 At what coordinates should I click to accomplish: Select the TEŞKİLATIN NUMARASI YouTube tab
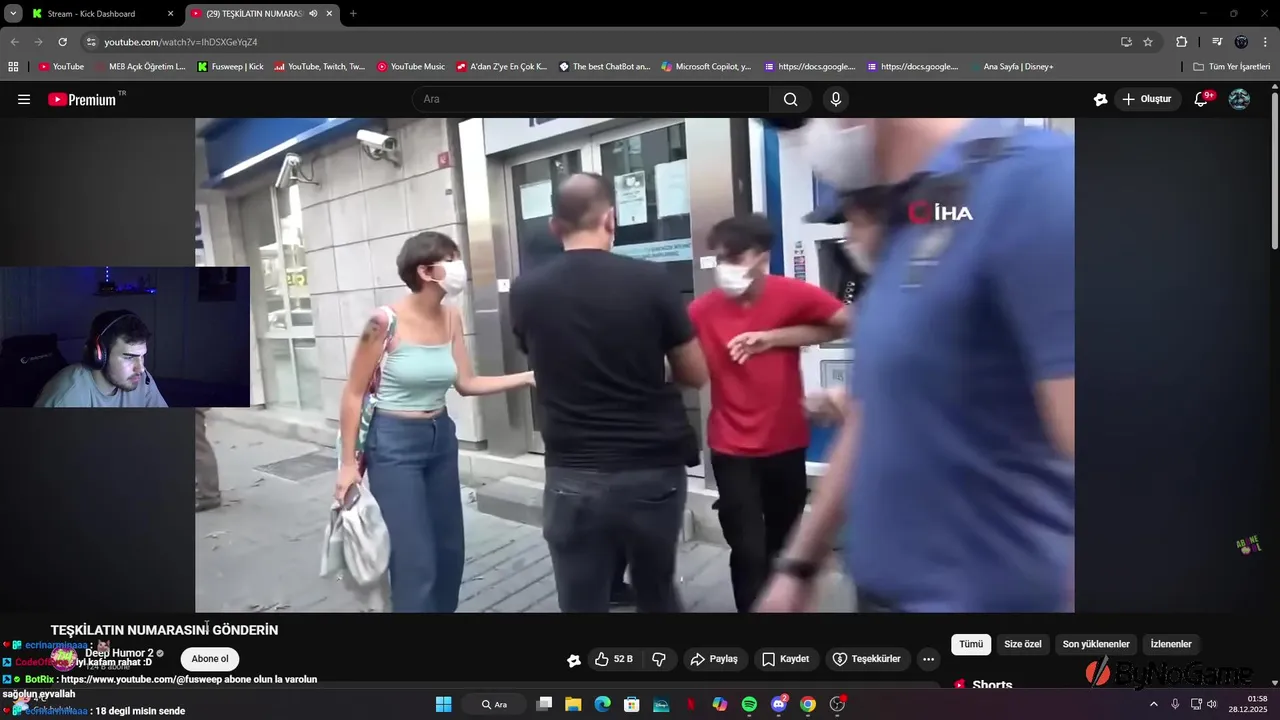(x=262, y=13)
